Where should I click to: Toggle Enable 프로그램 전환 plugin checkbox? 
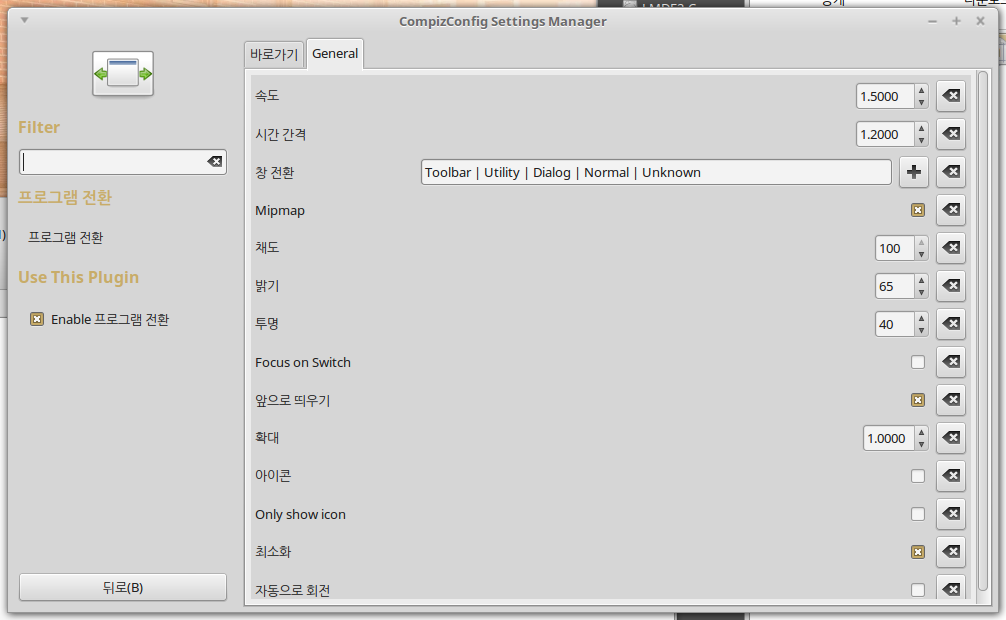pos(37,319)
